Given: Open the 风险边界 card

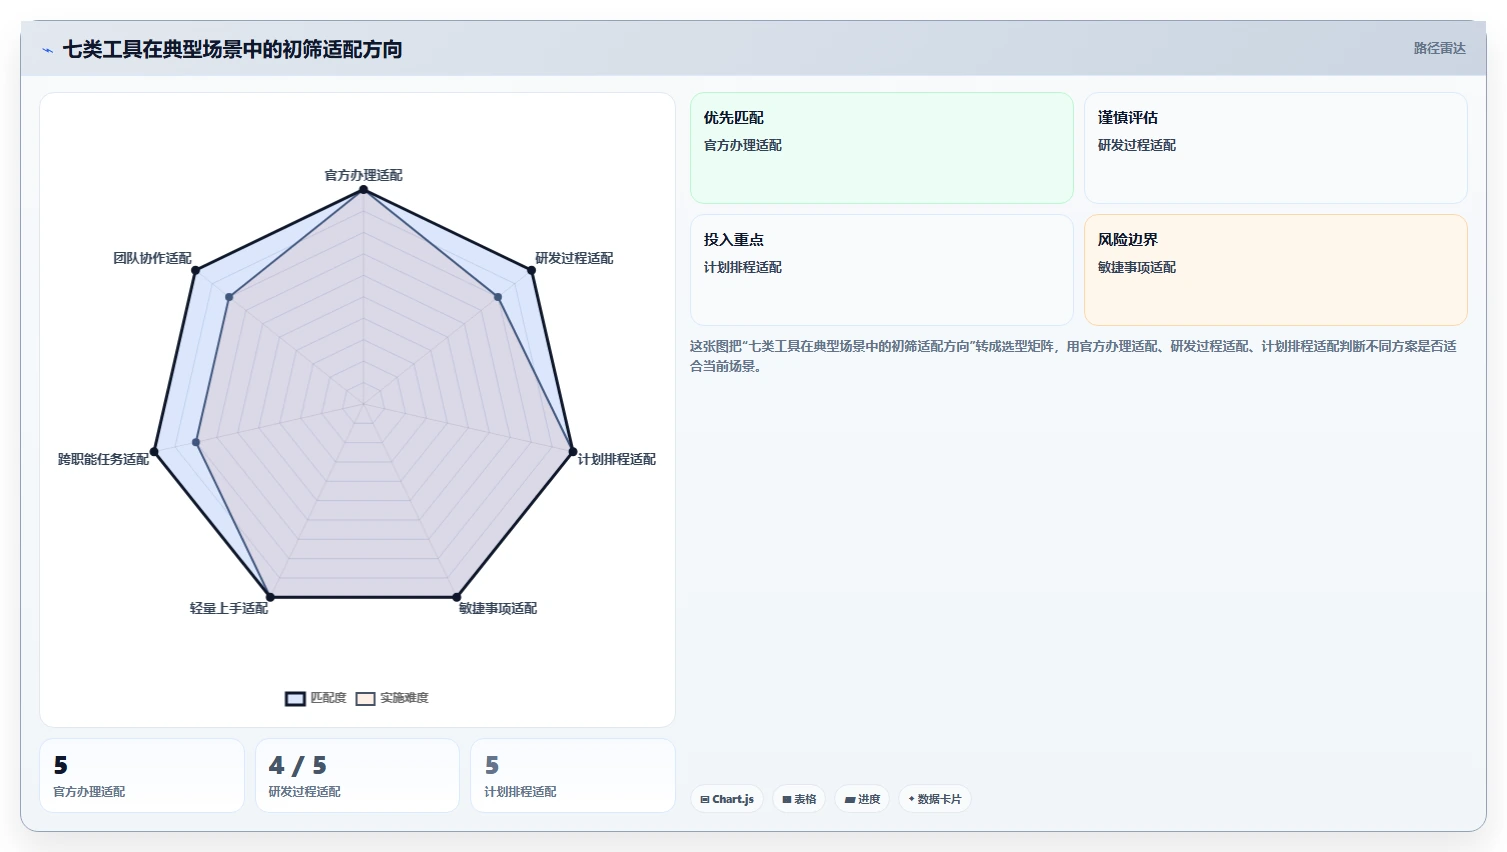Looking at the screenshot, I should pos(1275,270).
